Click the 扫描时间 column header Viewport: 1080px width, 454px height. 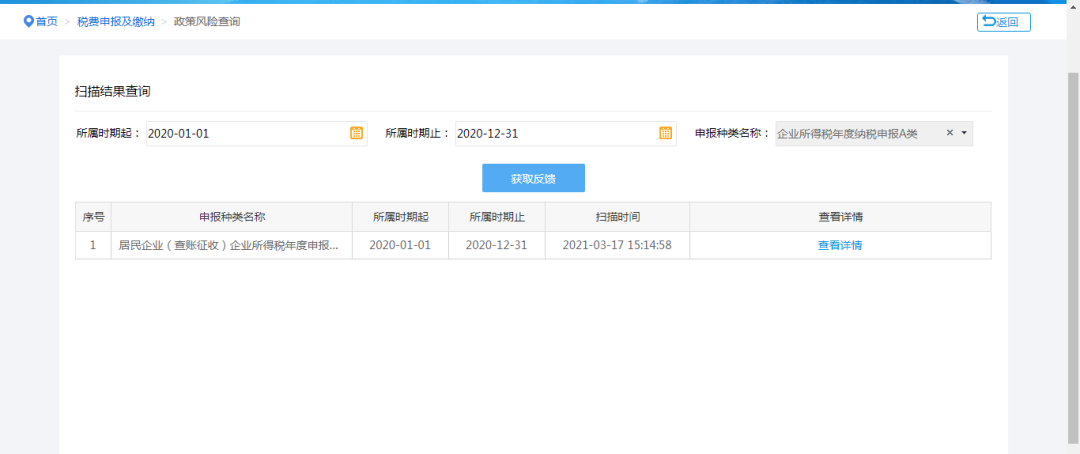coord(617,217)
